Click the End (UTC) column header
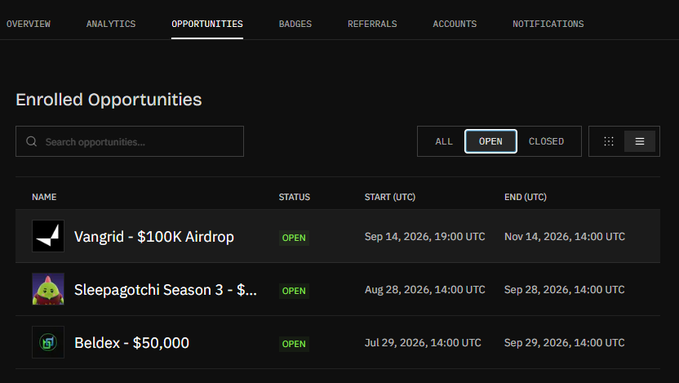 coord(525,197)
